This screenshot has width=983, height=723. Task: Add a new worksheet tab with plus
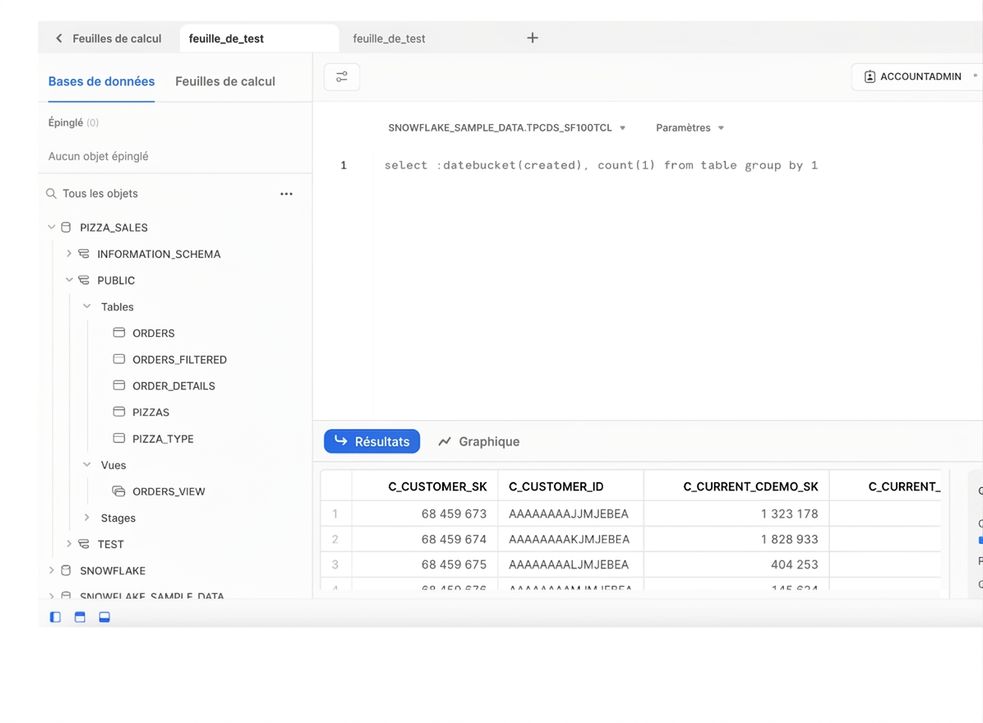[532, 38]
